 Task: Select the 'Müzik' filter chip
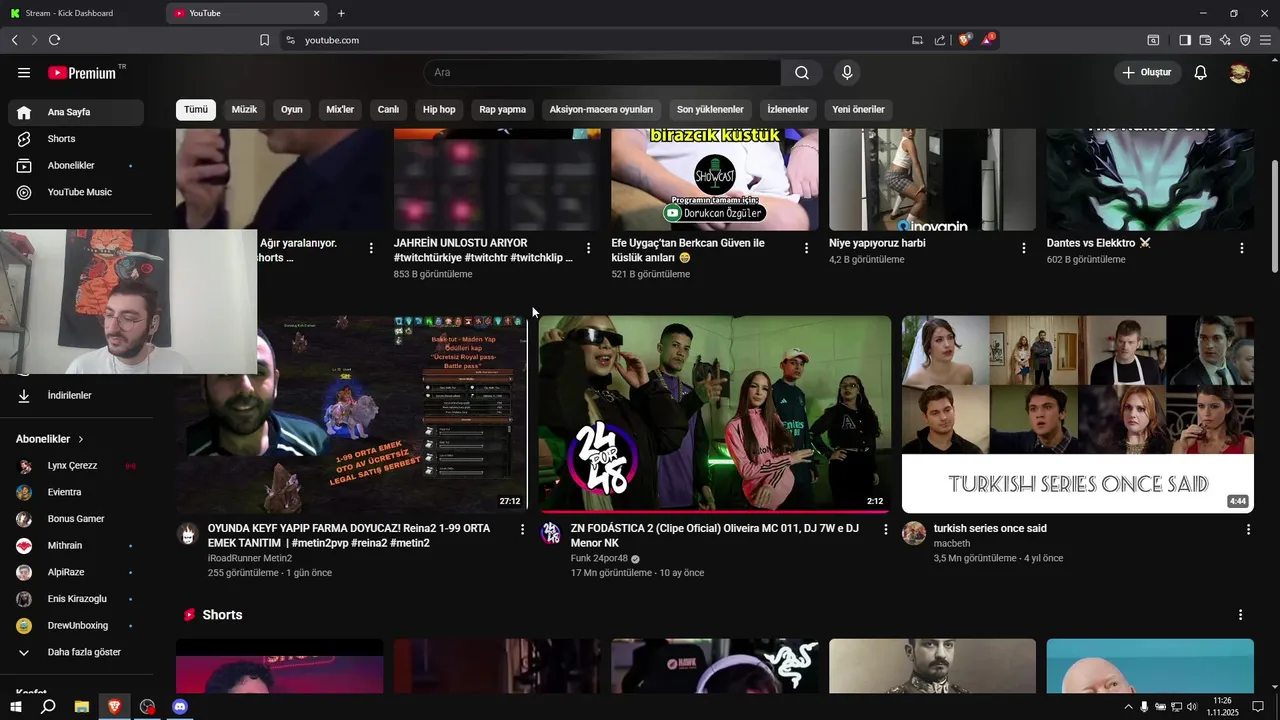coord(245,109)
